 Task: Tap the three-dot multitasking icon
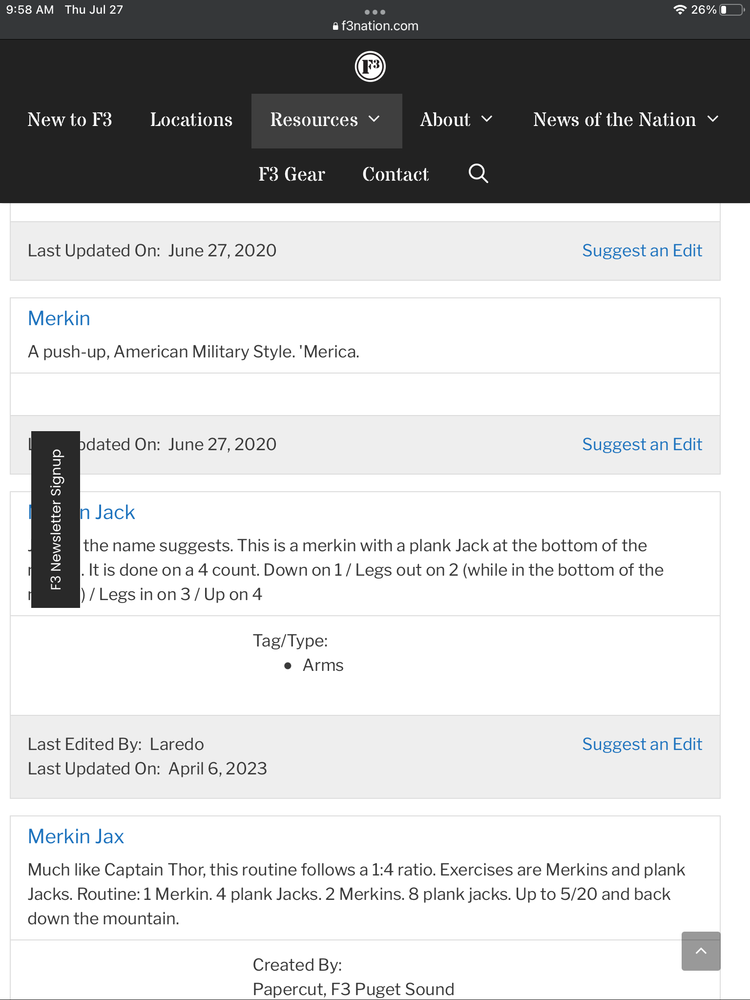coord(375,12)
